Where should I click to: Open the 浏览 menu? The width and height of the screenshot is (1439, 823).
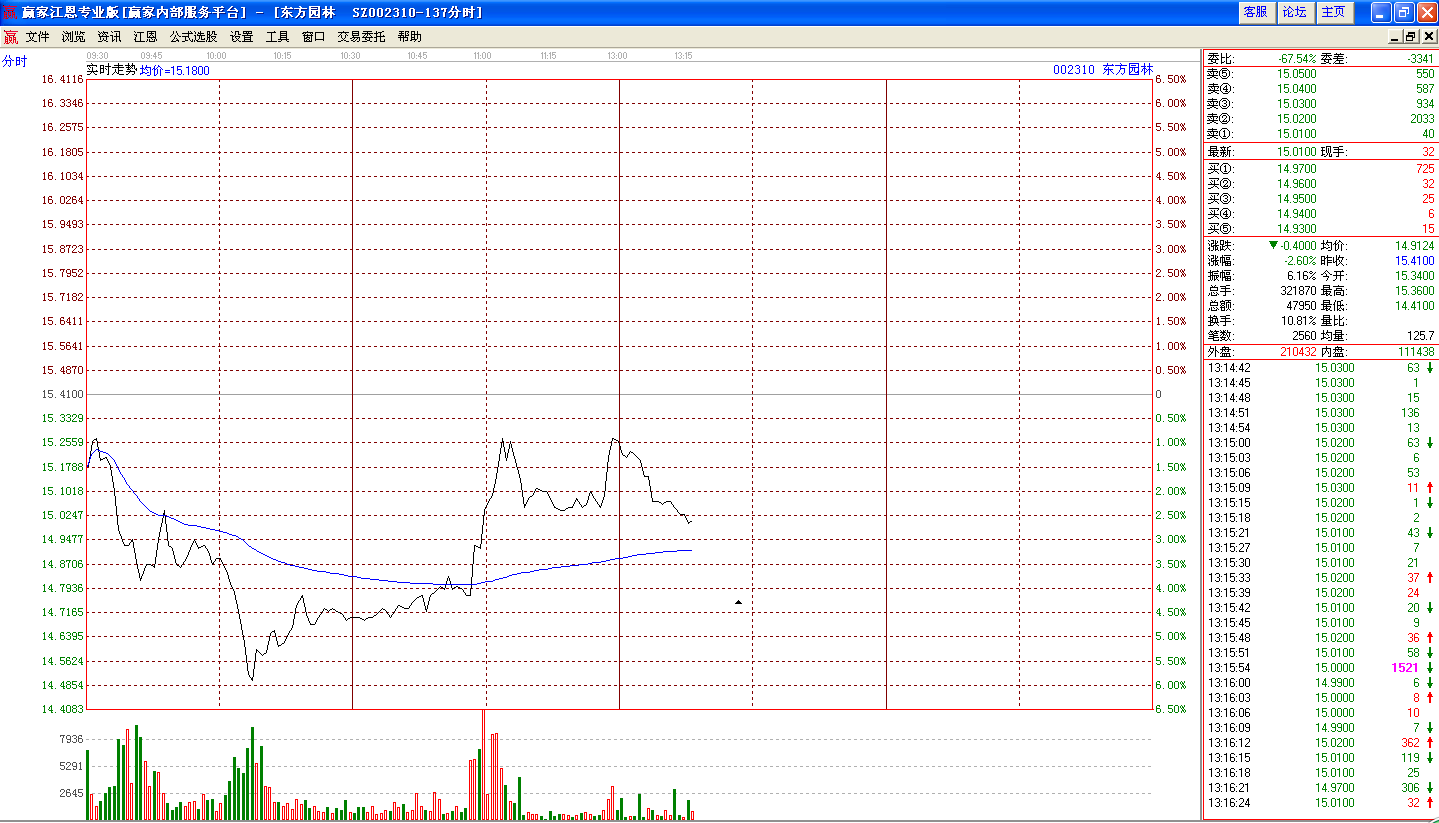(x=73, y=37)
